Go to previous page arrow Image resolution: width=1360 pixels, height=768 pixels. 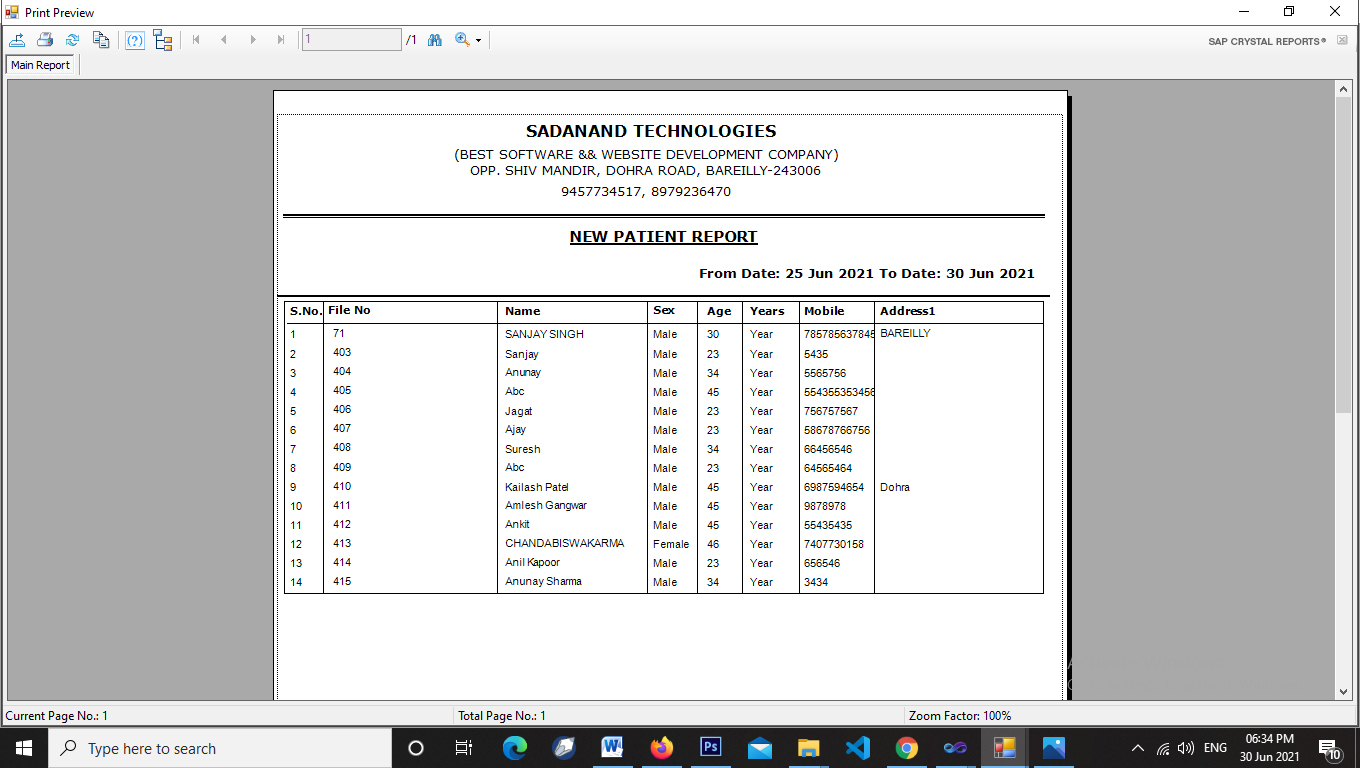[224, 40]
